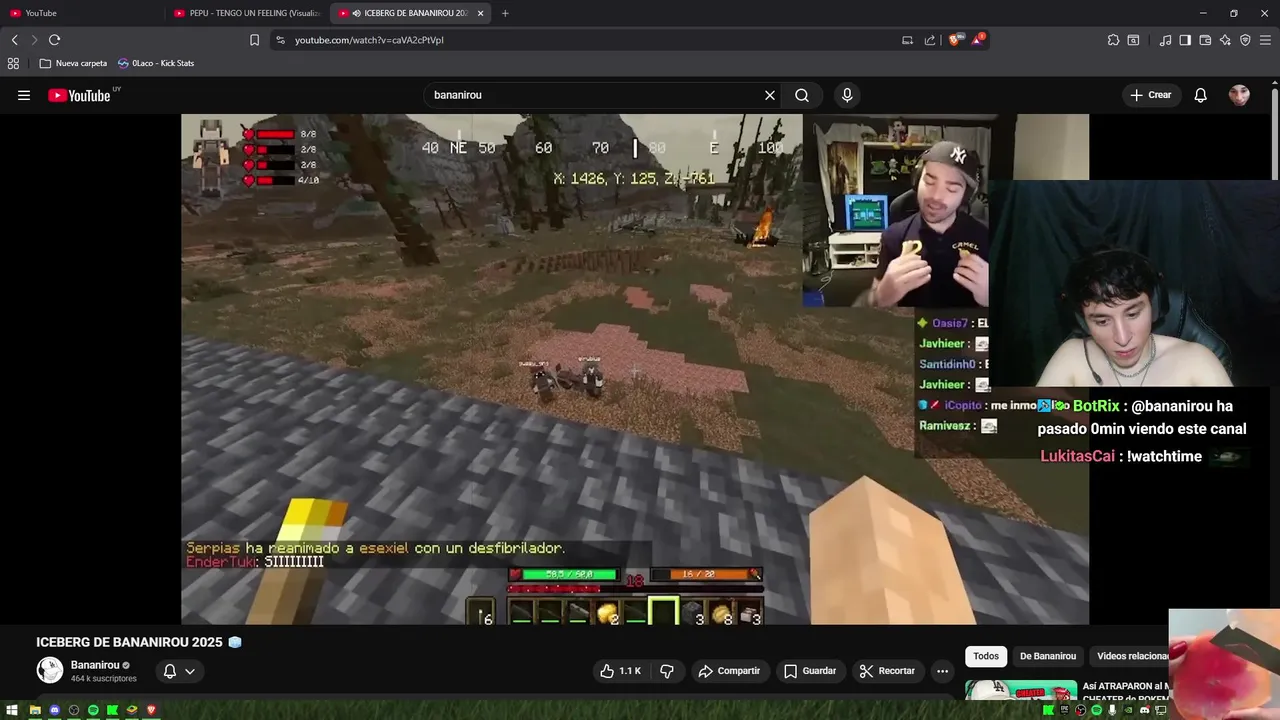
Task: Open the Crear menu
Action: click(1150, 95)
